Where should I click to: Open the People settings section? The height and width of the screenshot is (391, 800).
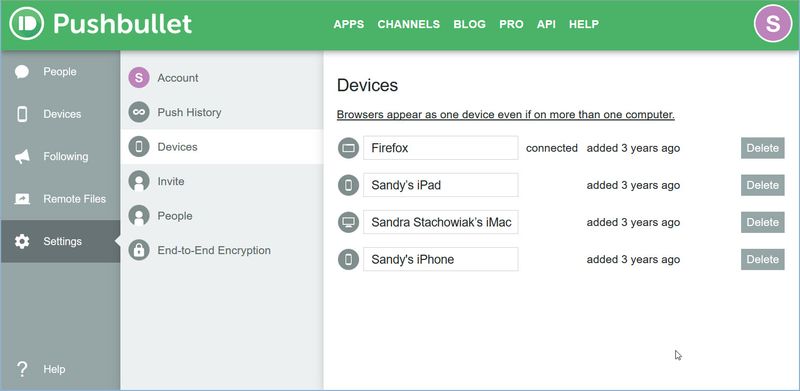[222, 216]
